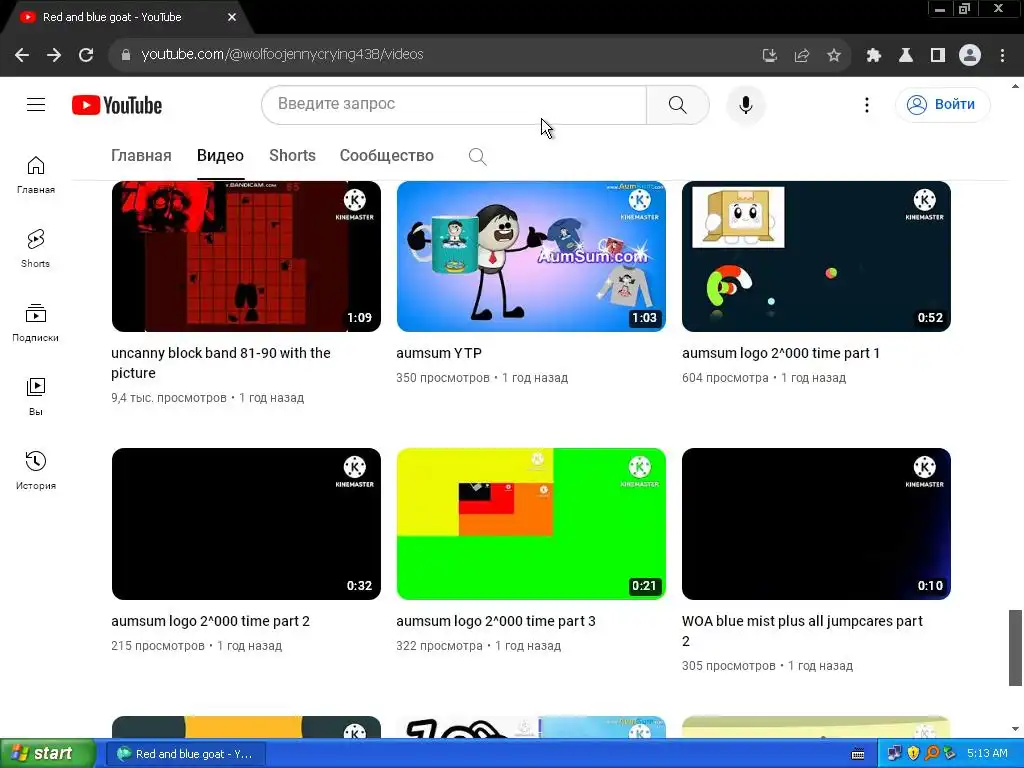Click the search magnifier button
The height and width of the screenshot is (768, 1024).
click(x=677, y=104)
